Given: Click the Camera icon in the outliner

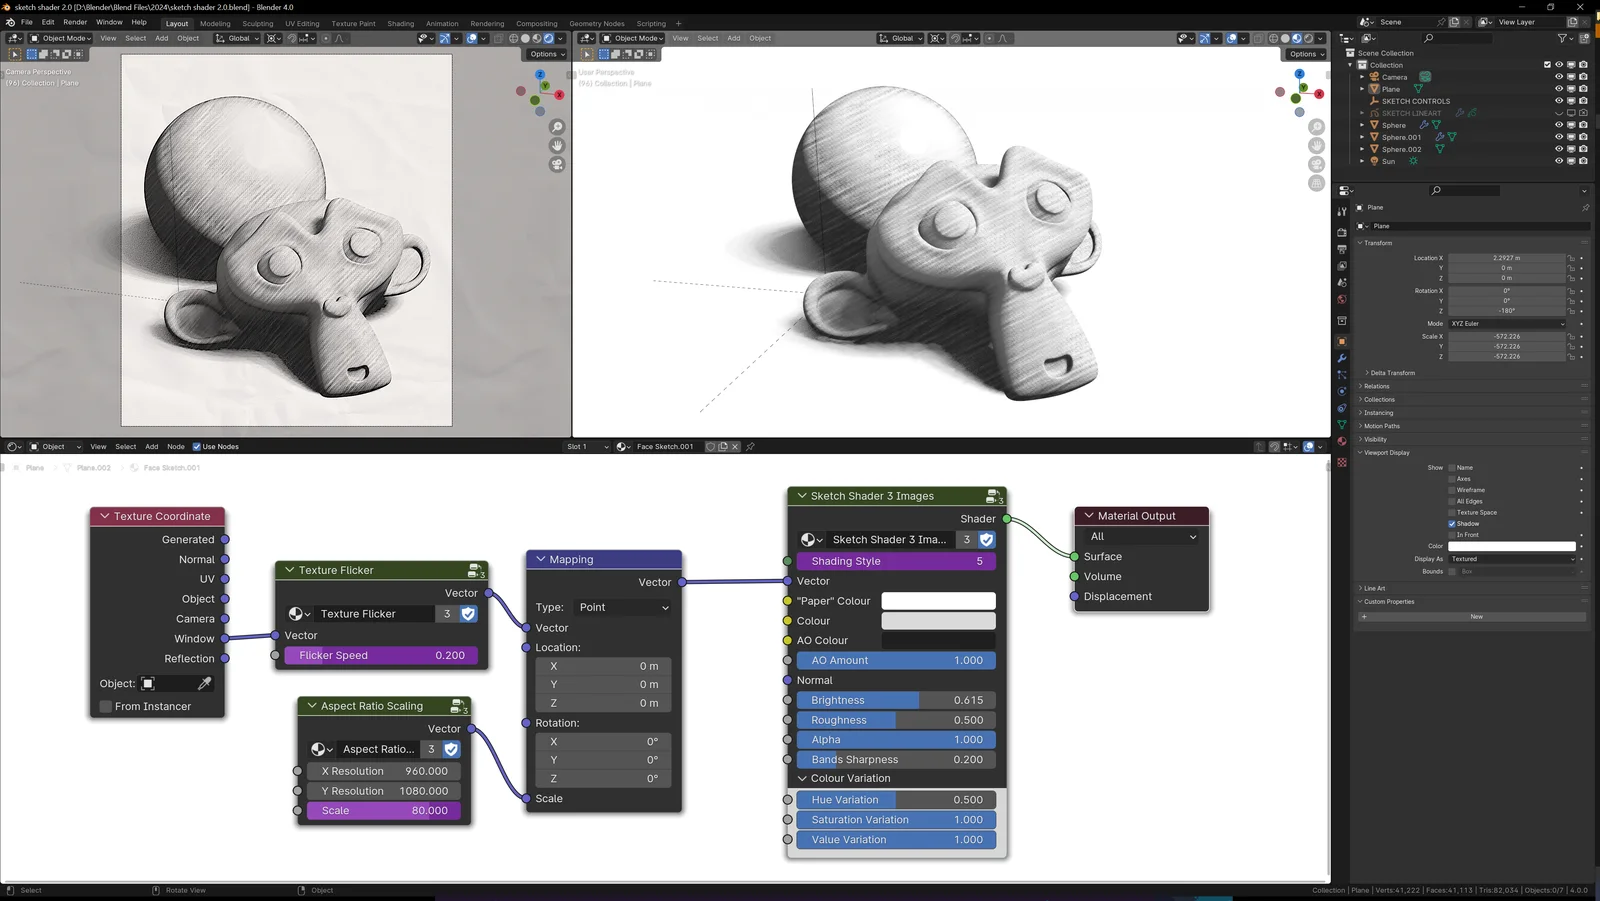Looking at the screenshot, I should coord(1374,77).
